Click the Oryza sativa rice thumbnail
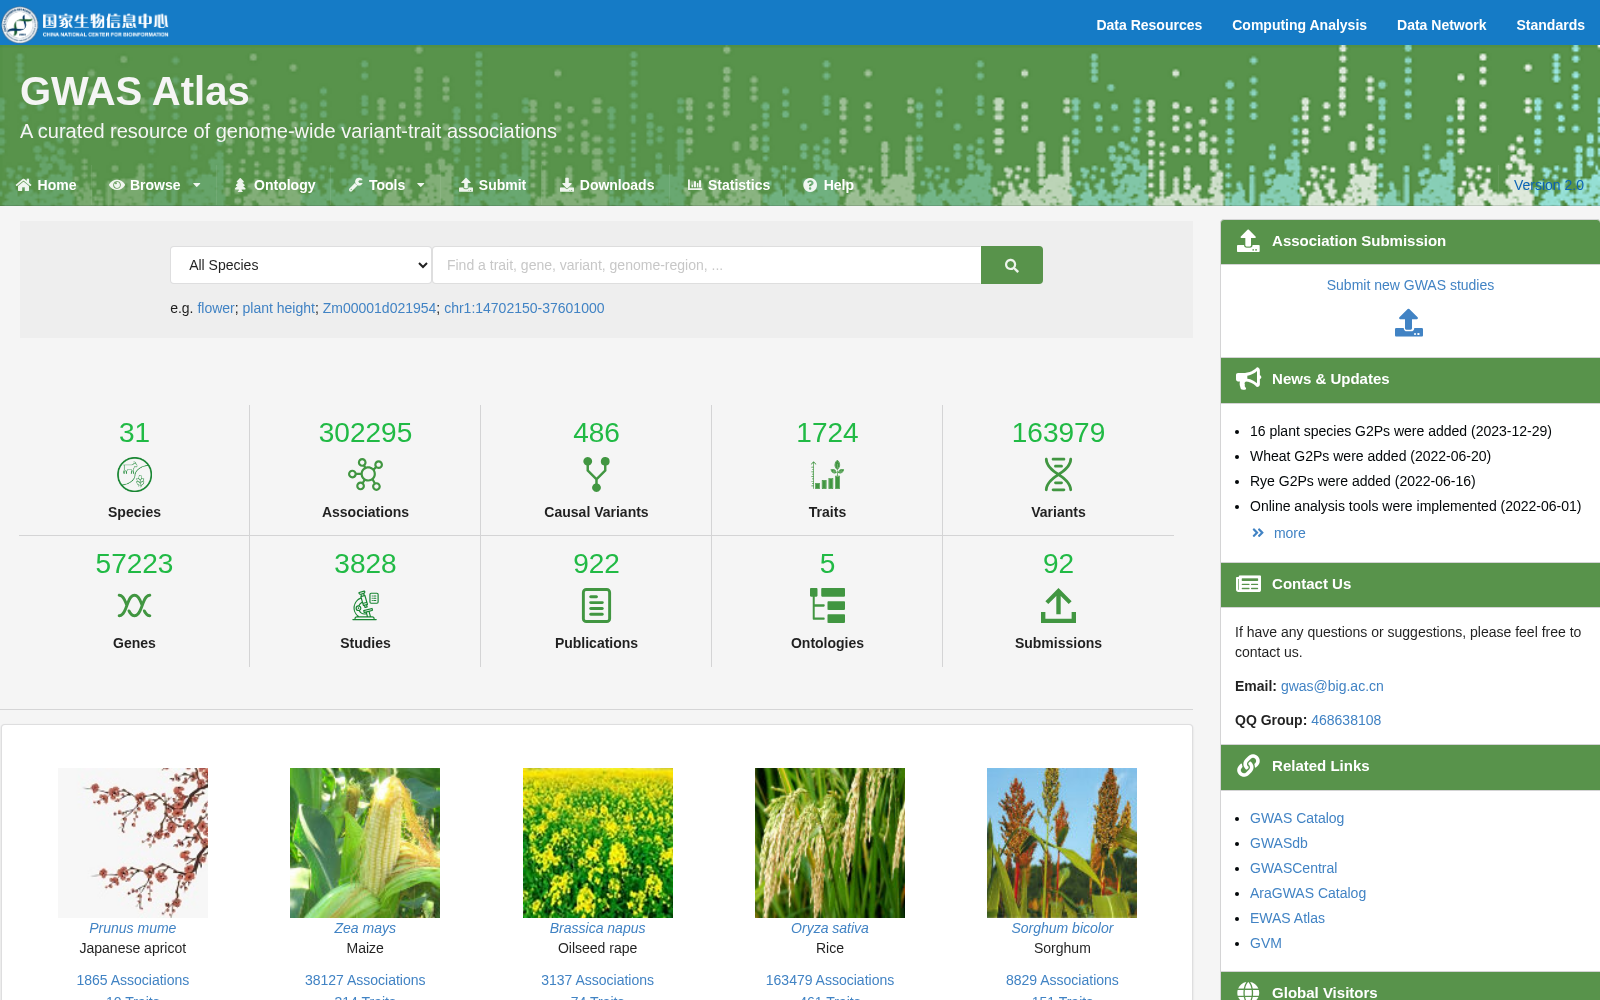 click(x=830, y=843)
